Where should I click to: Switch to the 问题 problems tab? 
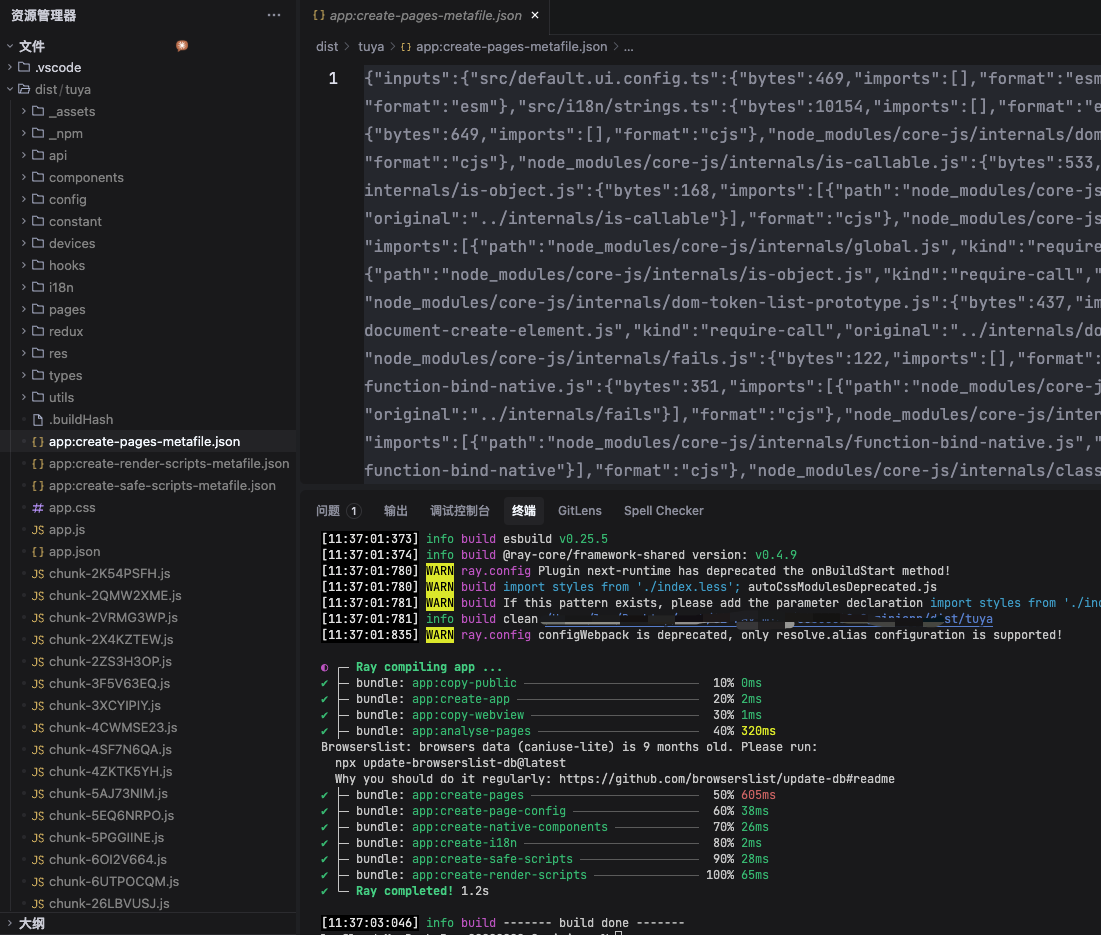[338, 511]
